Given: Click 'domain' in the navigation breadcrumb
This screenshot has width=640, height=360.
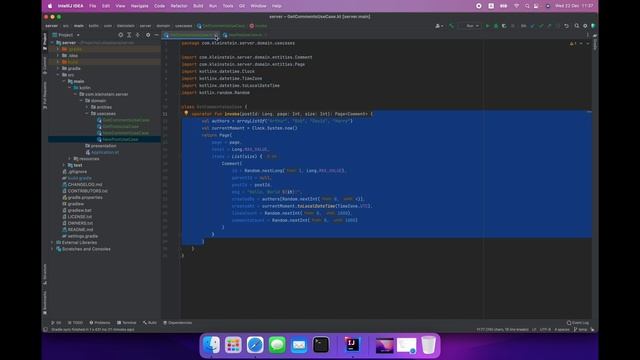Looking at the screenshot, I should (x=163, y=26).
